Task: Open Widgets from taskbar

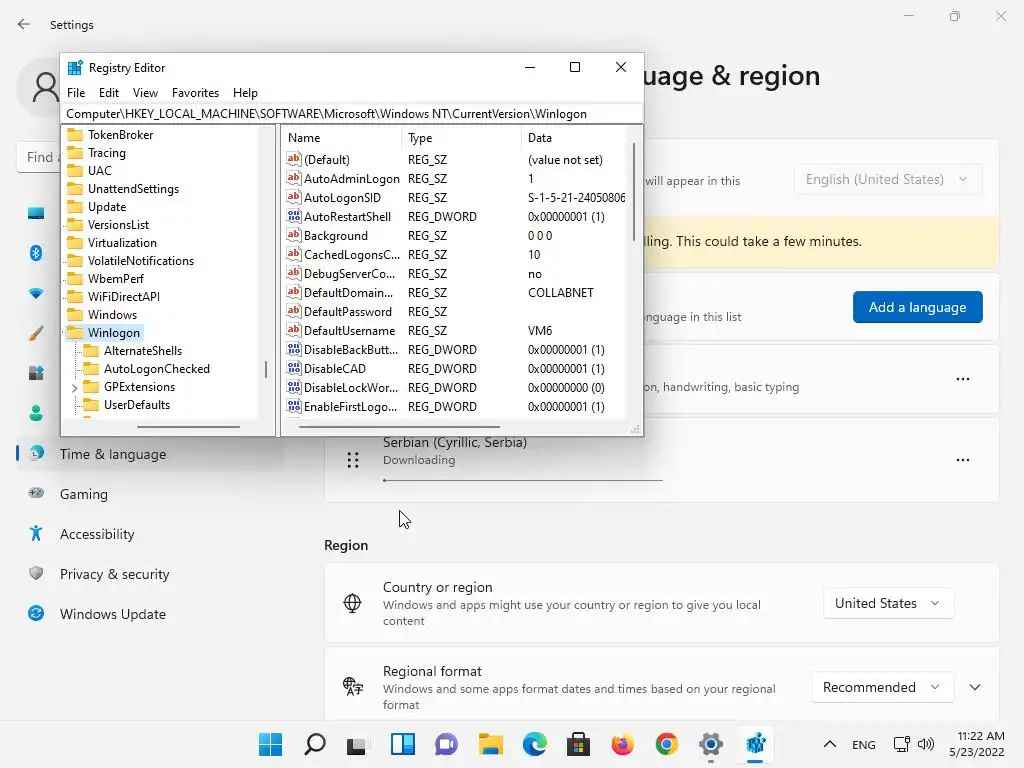Action: pyautogui.click(x=402, y=744)
